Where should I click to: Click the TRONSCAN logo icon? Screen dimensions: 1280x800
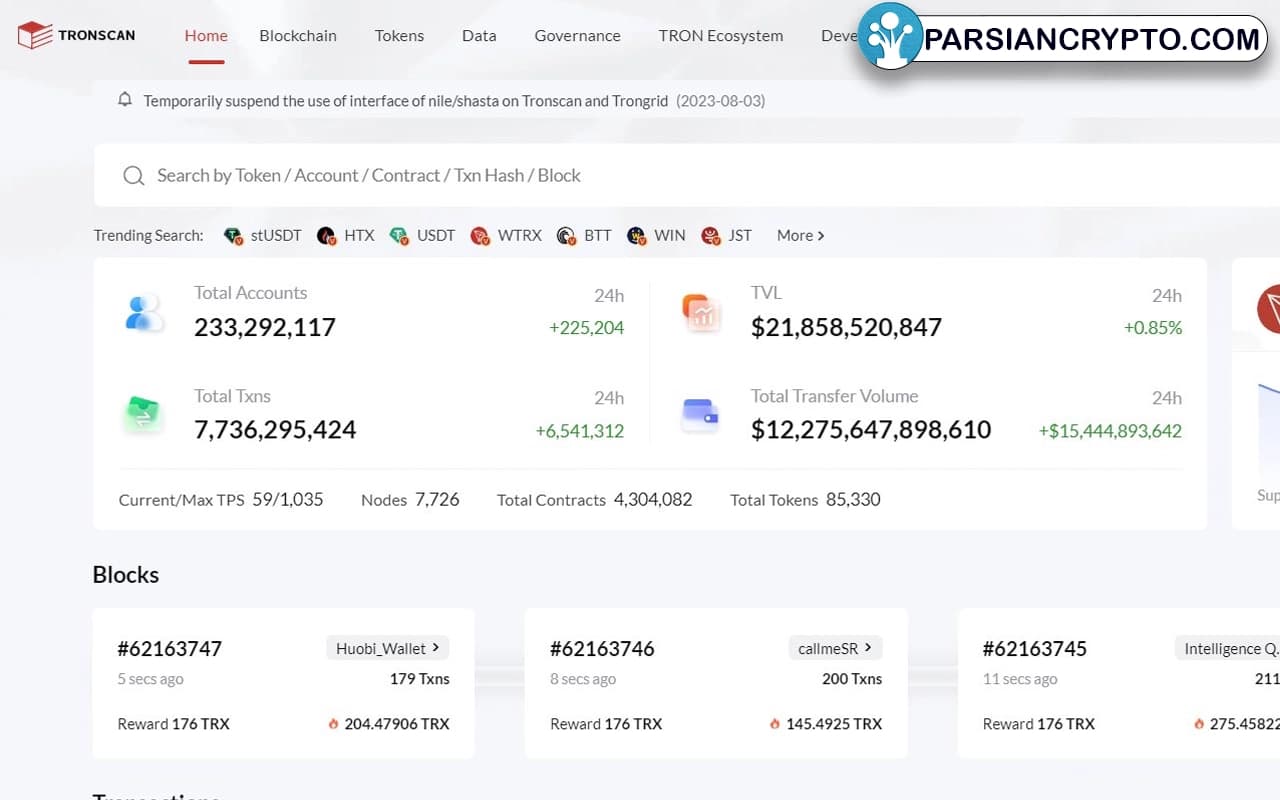(35, 36)
